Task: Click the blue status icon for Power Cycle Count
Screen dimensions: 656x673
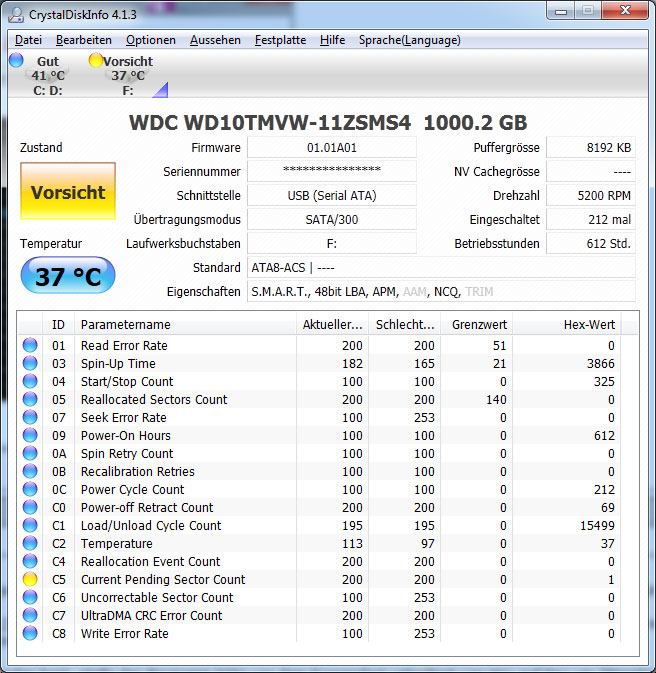Action: [30, 489]
